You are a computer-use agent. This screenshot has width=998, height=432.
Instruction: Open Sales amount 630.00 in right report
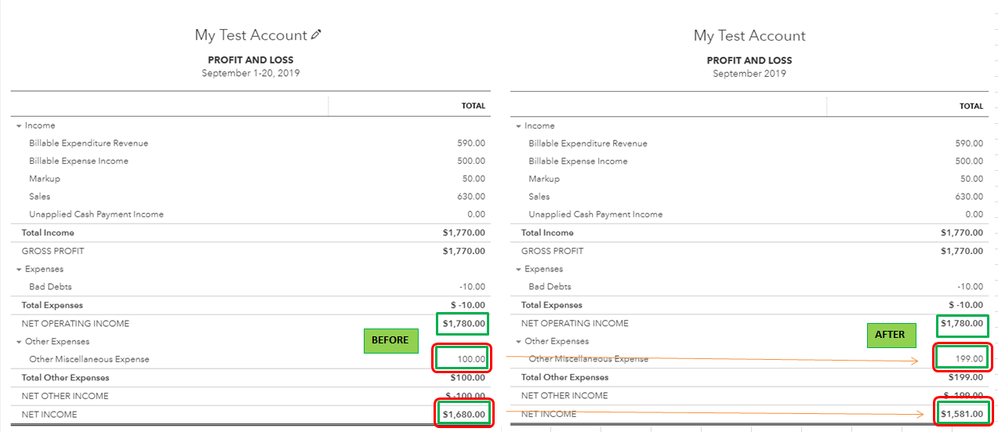pos(969,197)
